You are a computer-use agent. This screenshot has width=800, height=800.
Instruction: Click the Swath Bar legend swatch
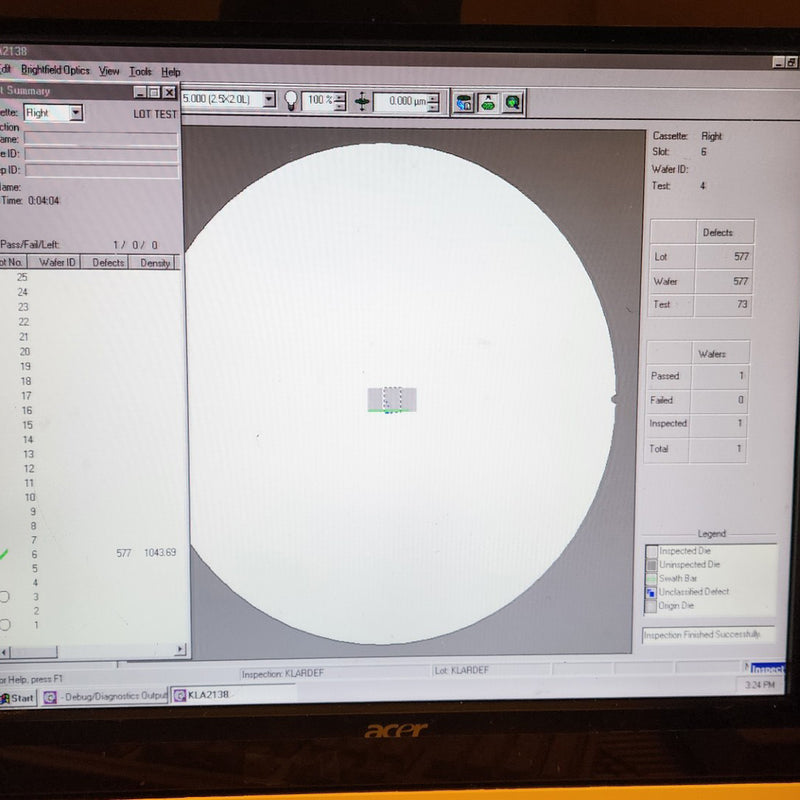point(651,579)
